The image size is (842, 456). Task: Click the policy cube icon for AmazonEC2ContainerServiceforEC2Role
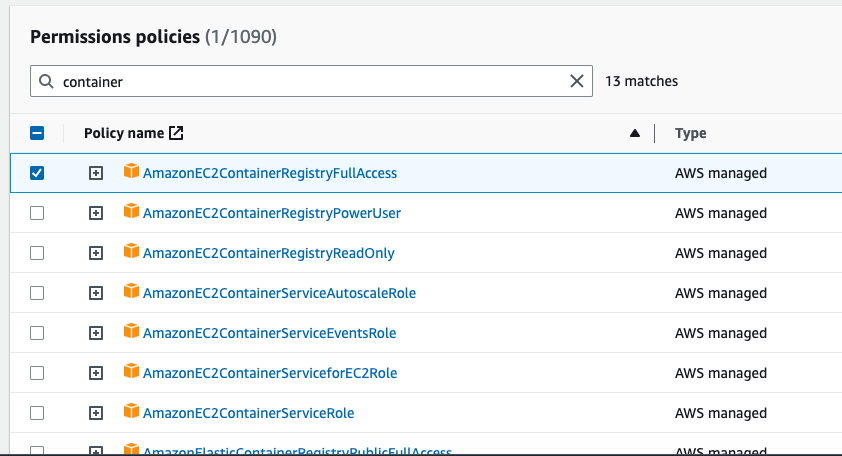coord(131,371)
